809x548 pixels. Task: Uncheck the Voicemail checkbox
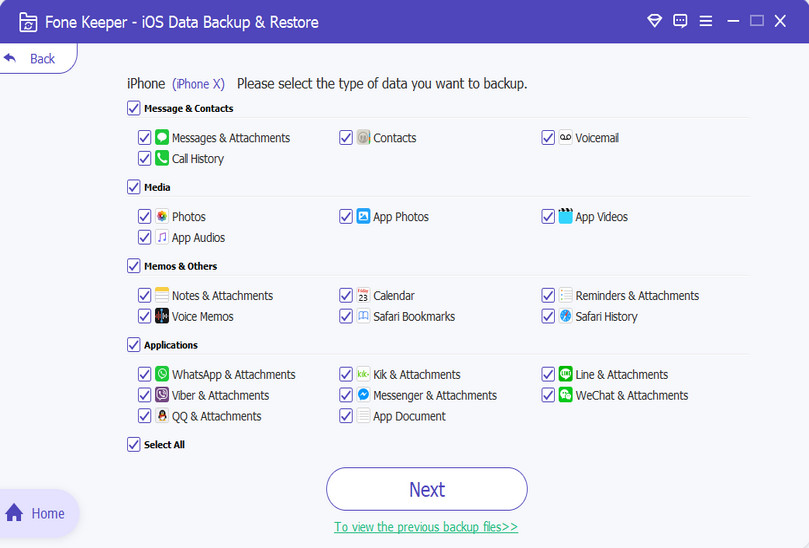(x=548, y=138)
